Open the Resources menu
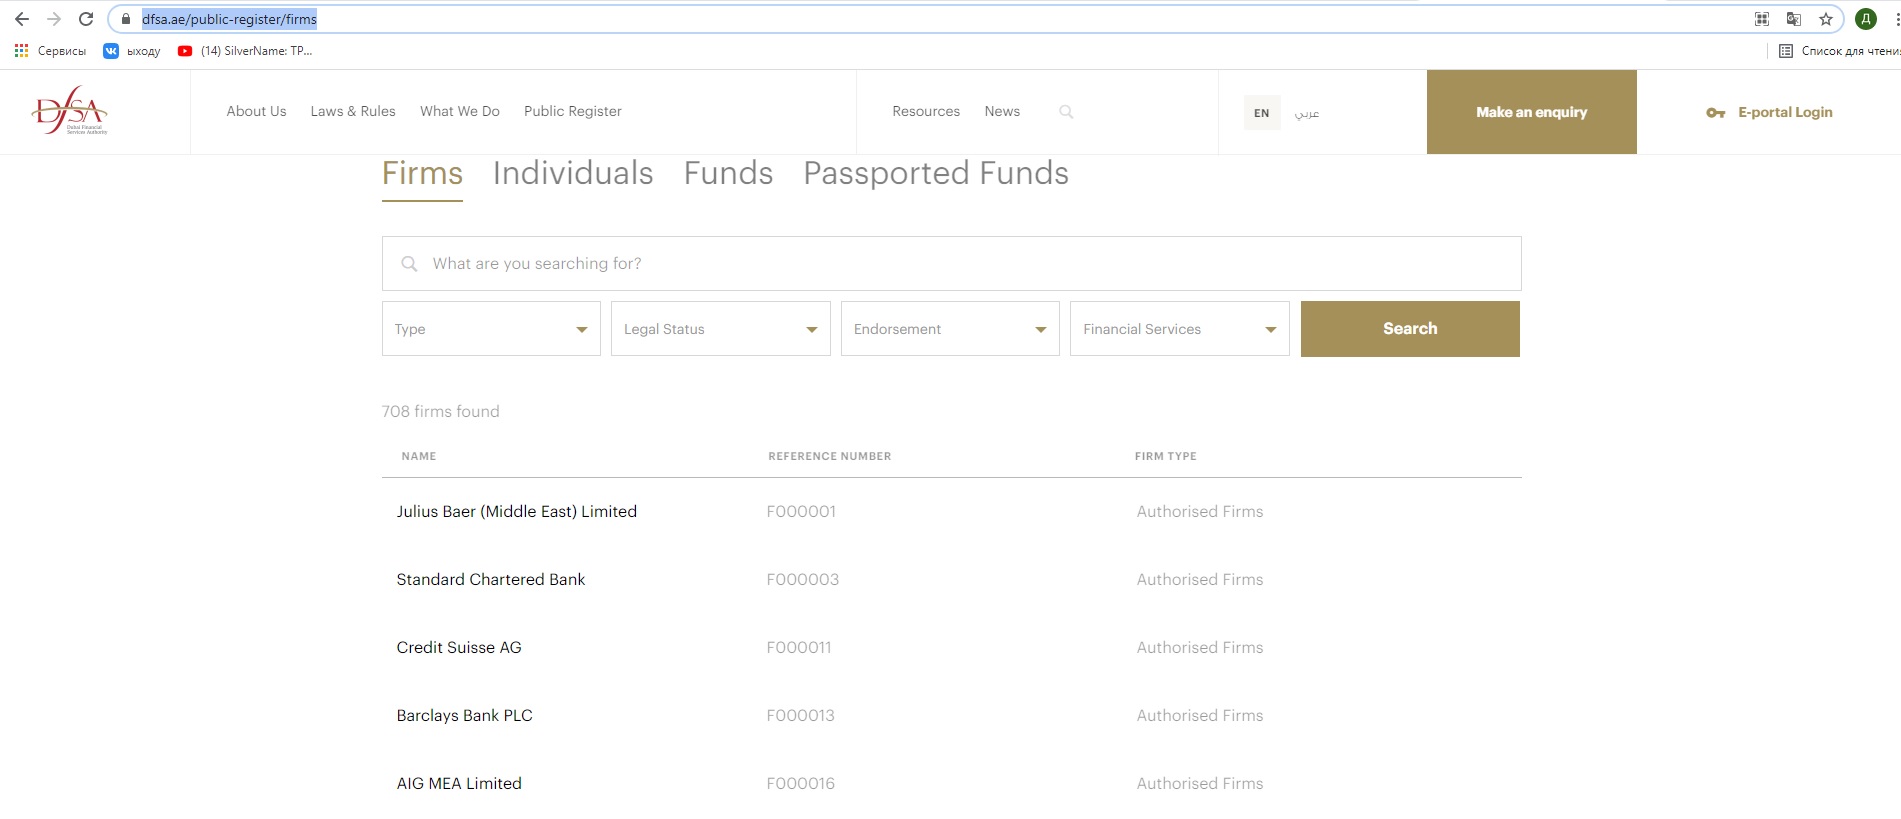The width and height of the screenshot is (1901, 819). click(x=926, y=111)
